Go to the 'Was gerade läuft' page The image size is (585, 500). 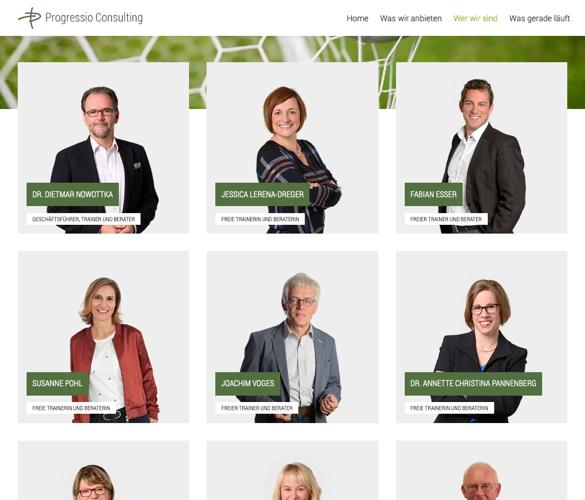(539, 18)
